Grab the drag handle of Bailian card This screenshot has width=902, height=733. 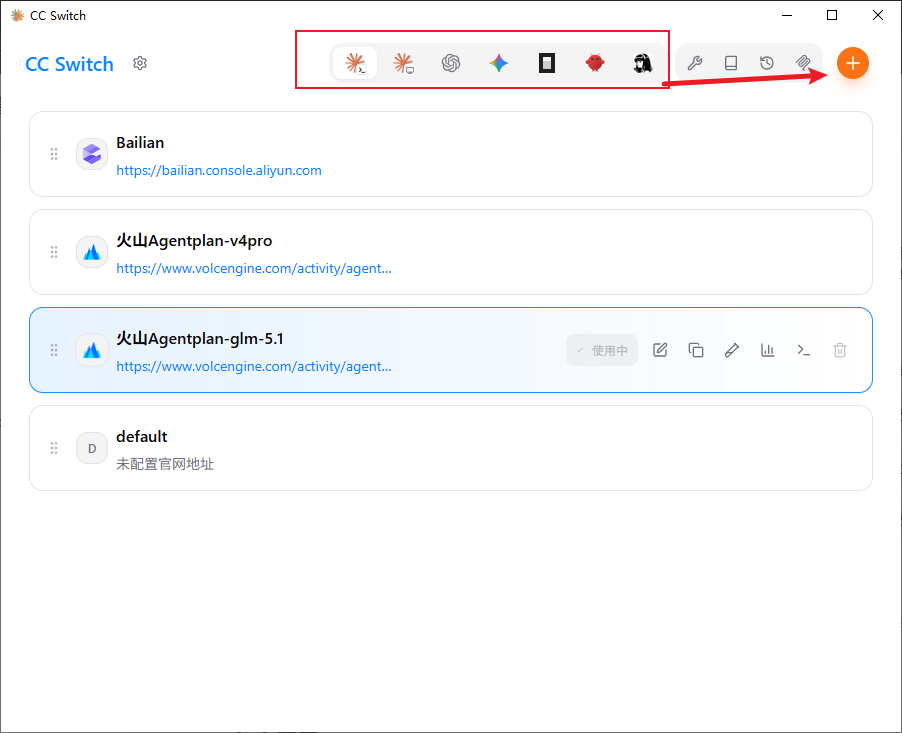54,154
